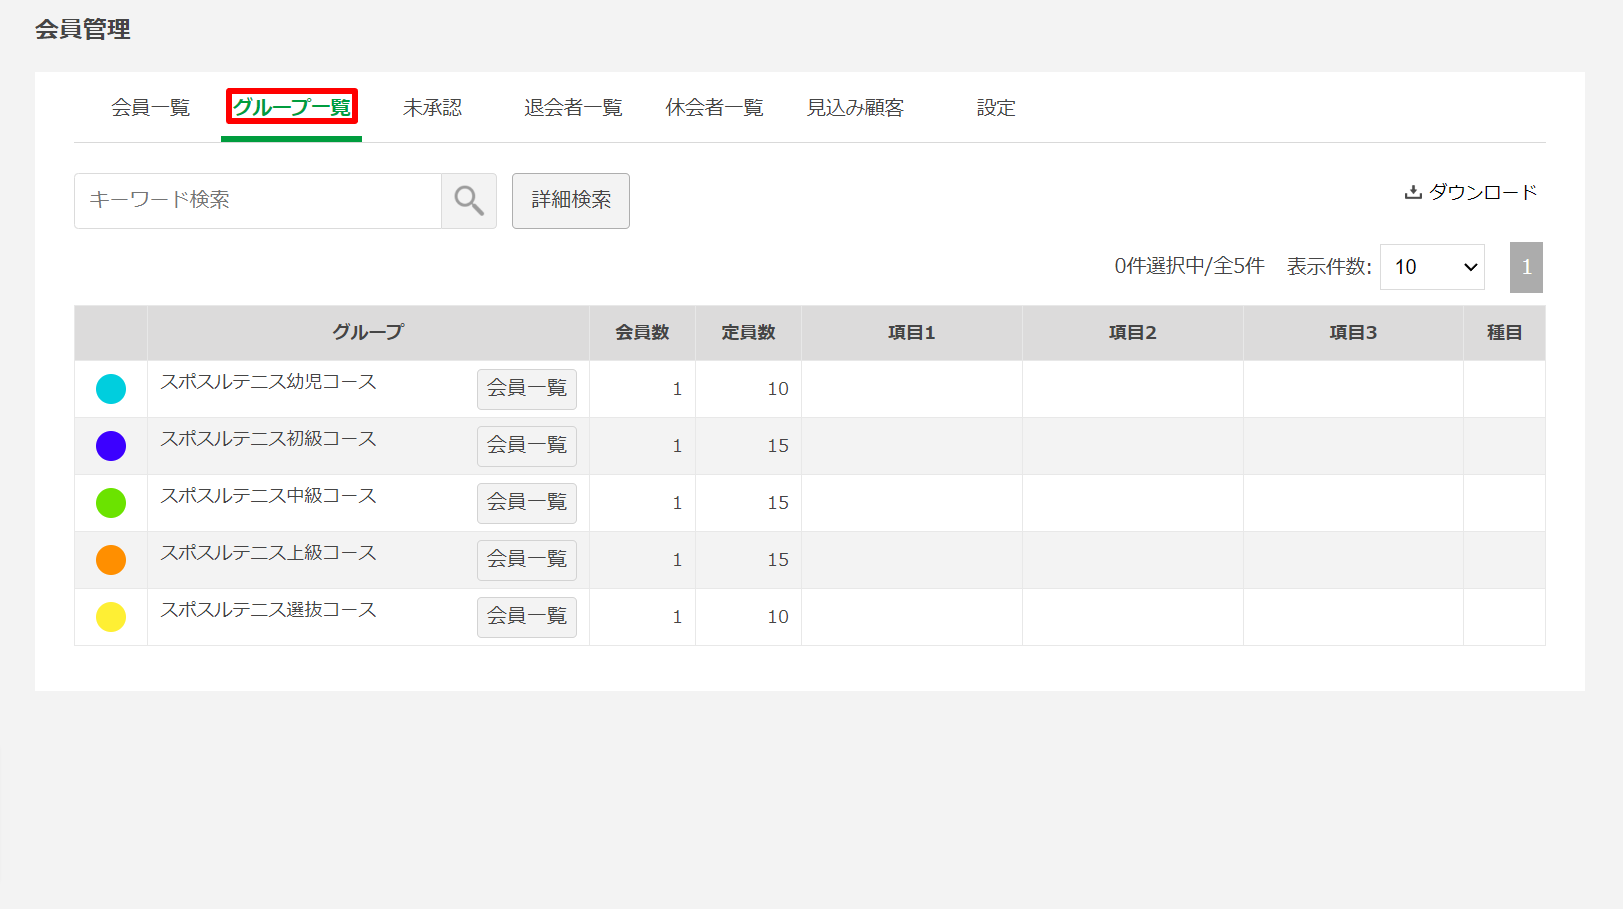
Task: Click the 会員数 column header
Action: [x=642, y=332]
